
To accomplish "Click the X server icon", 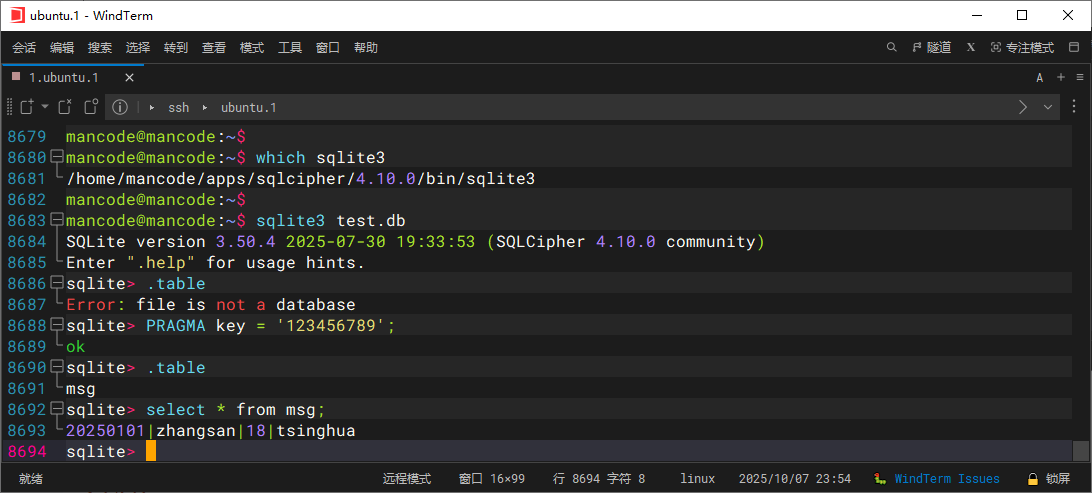I will (x=971, y=47).
